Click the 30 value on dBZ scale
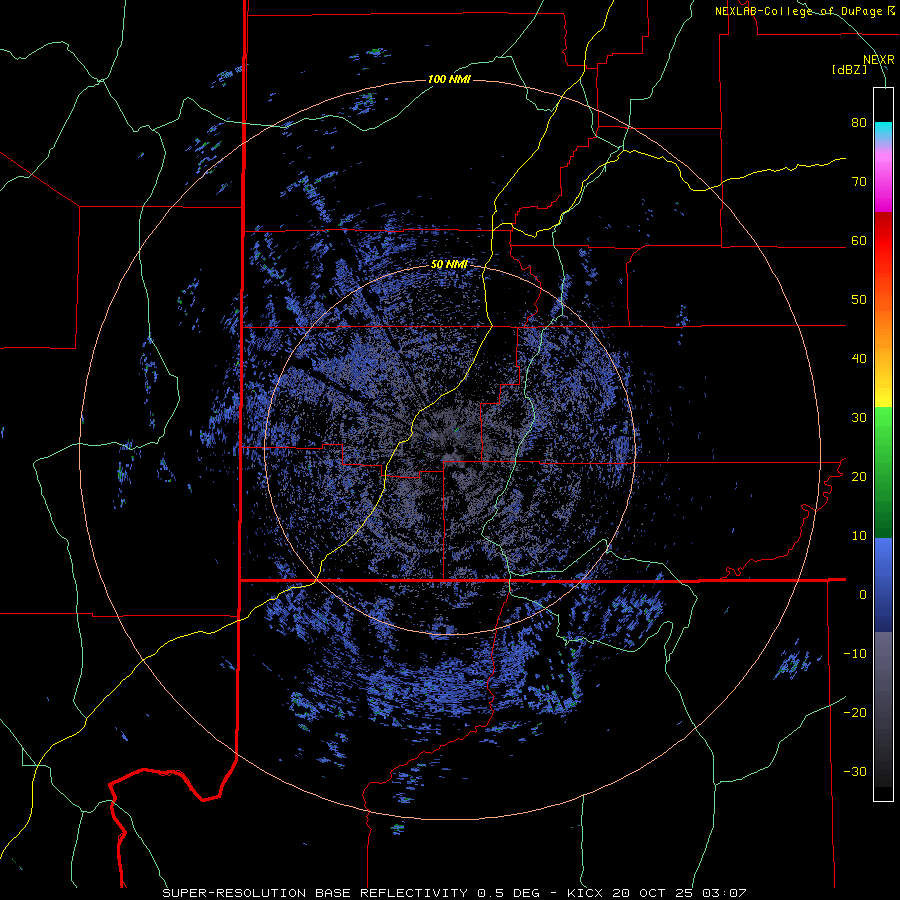This screenshot has width=900, height=900. [859, 418]
